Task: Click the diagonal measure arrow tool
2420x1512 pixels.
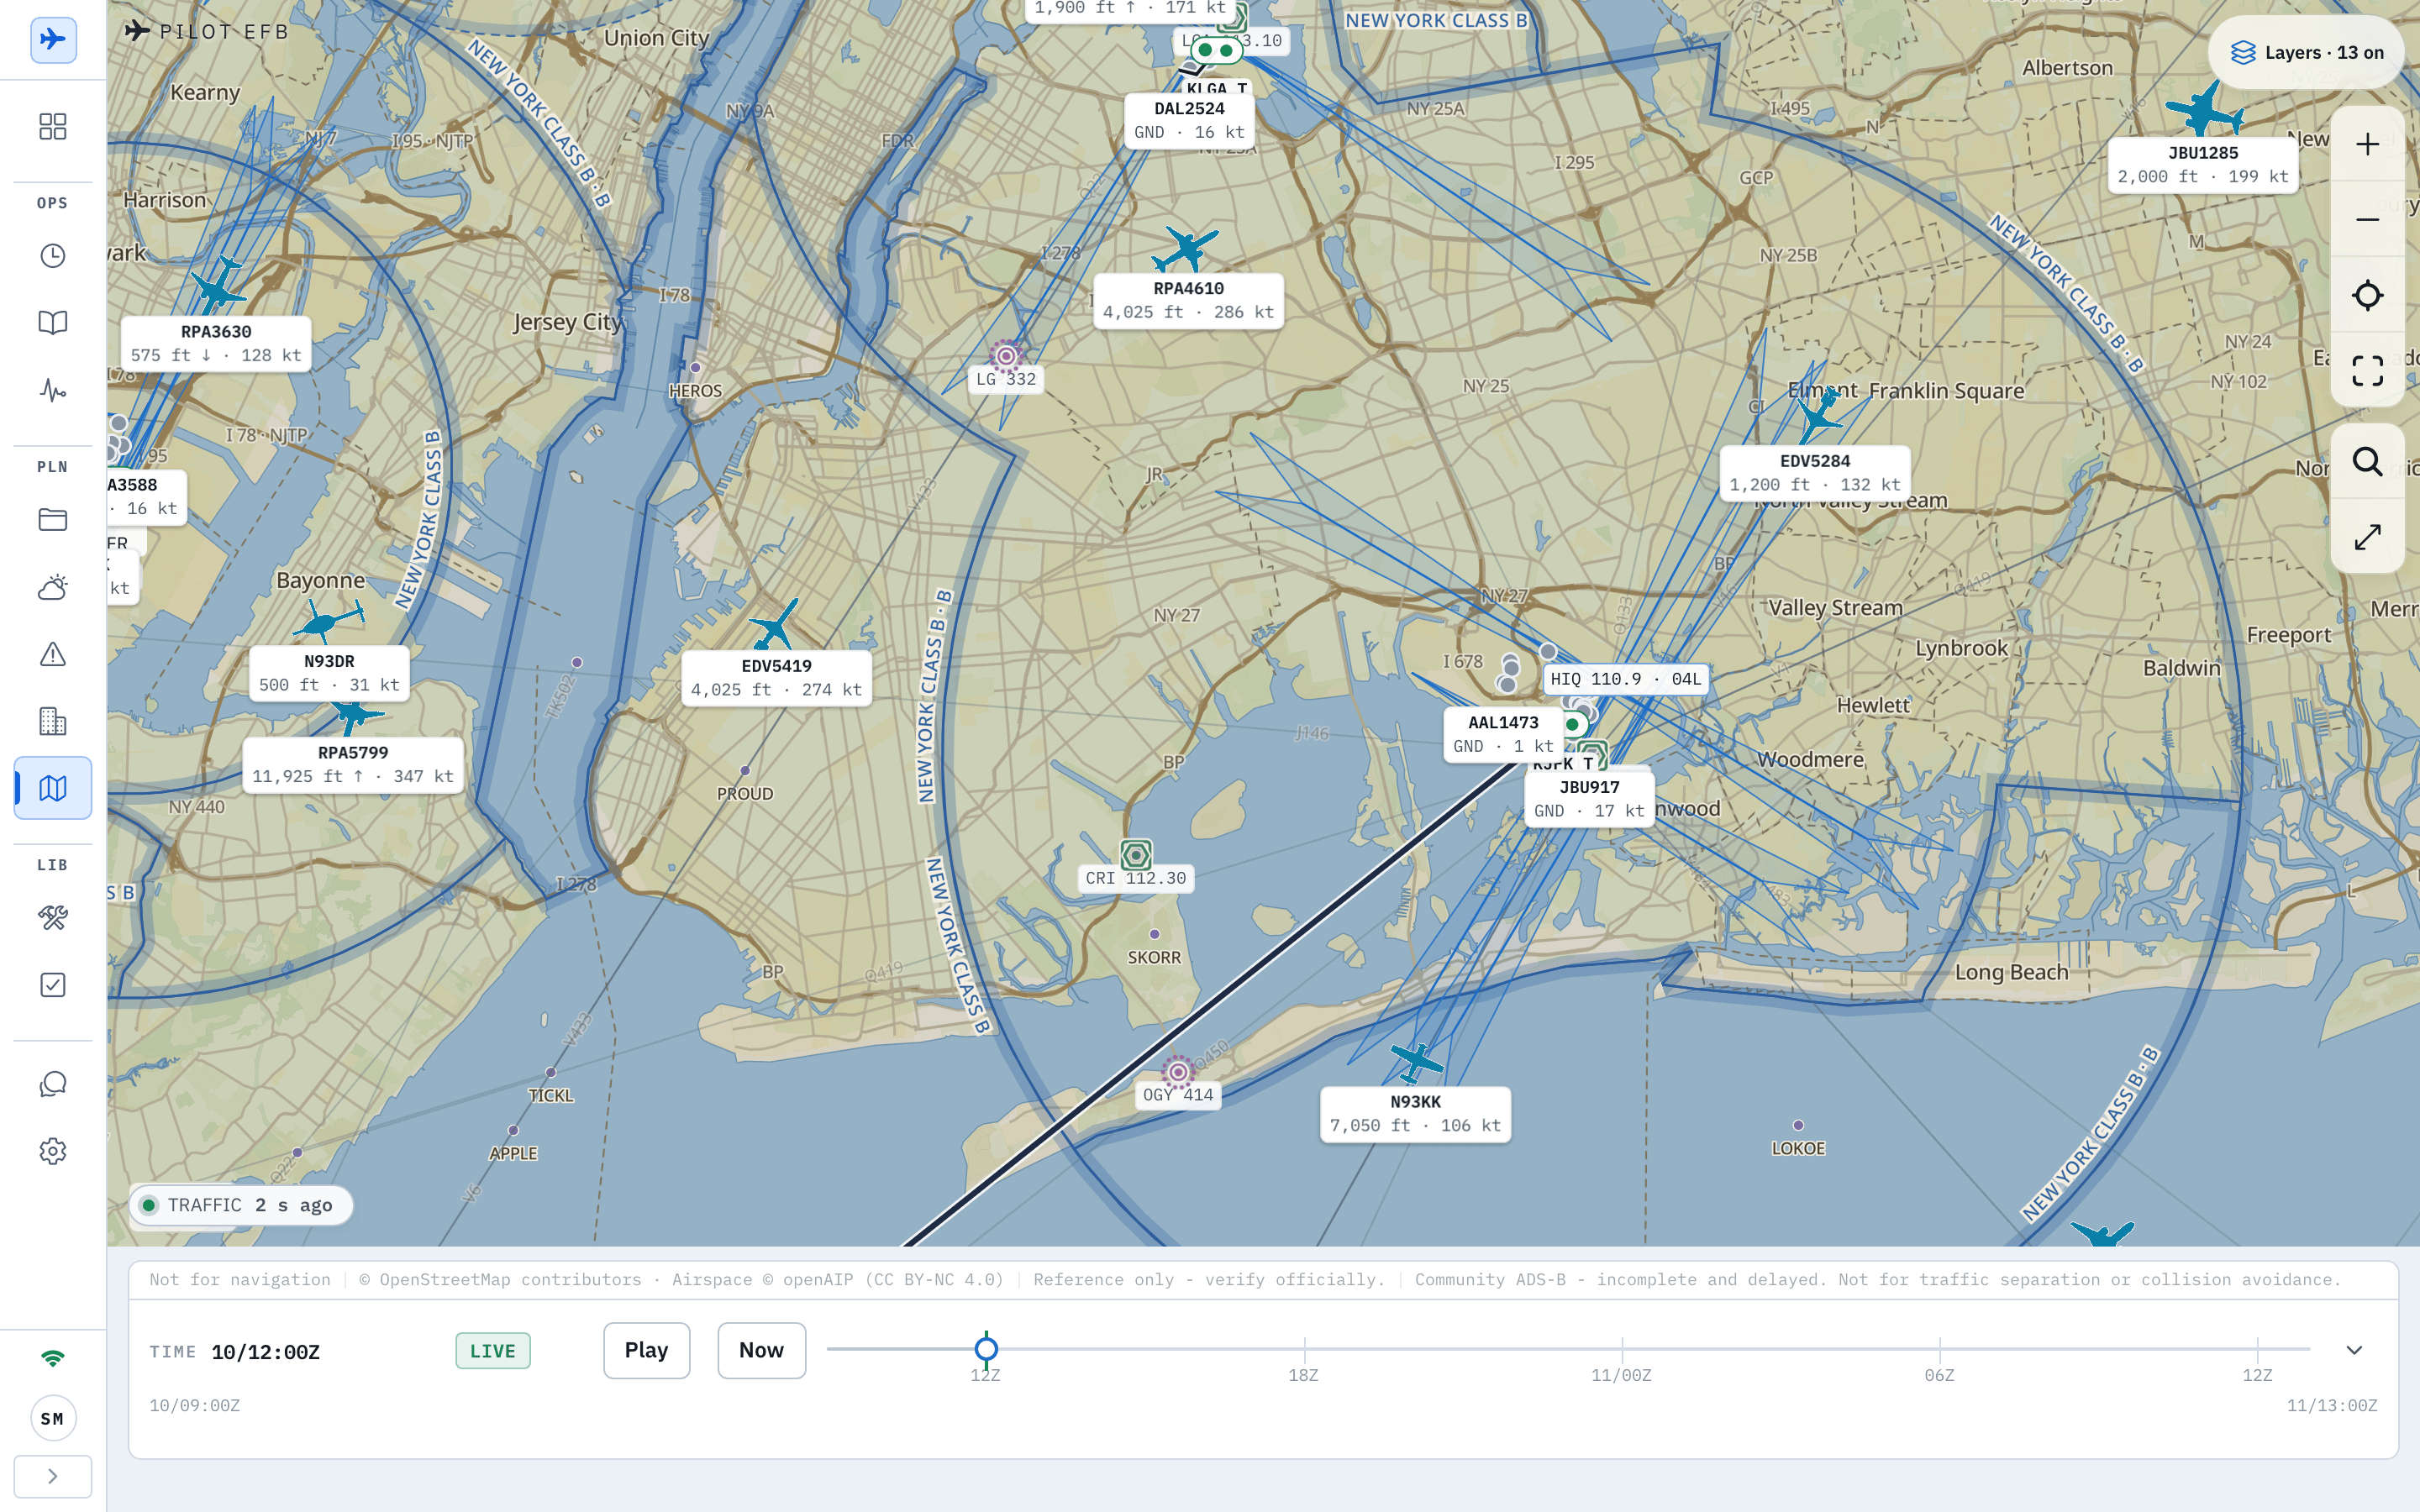Action: [2367, 537]
